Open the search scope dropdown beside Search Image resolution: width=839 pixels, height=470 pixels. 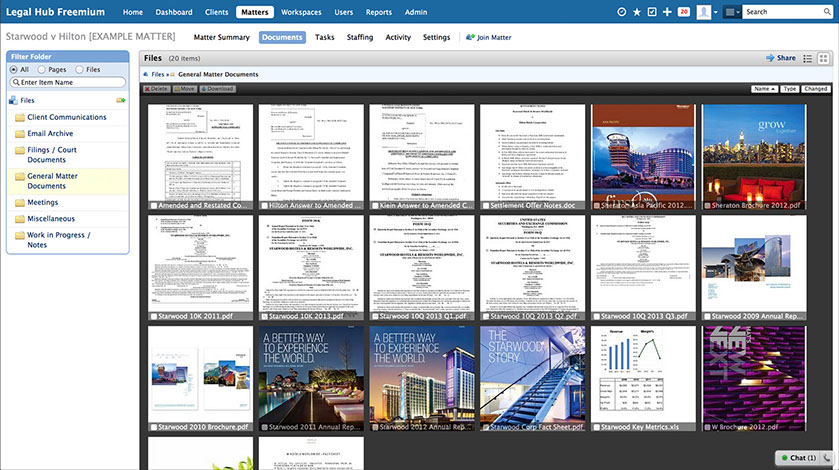(x=733, y=12)
